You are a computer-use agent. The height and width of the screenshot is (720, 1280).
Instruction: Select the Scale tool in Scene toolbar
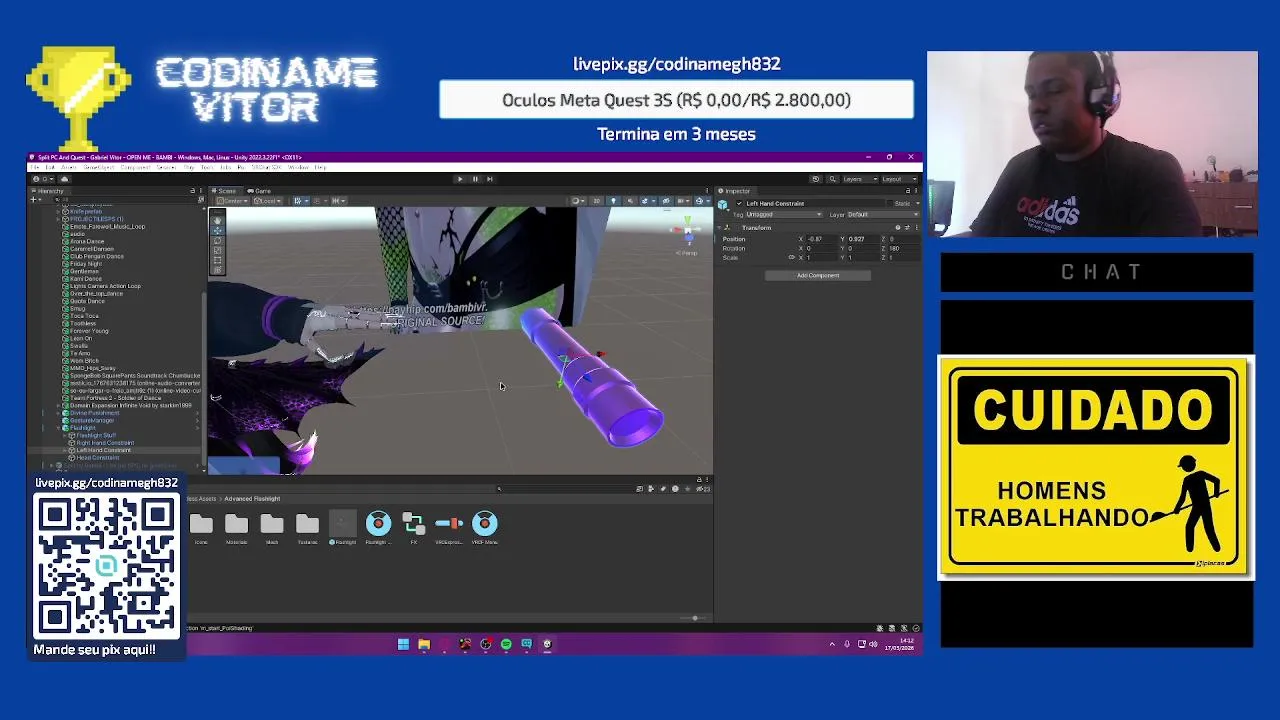pos(217,250)
